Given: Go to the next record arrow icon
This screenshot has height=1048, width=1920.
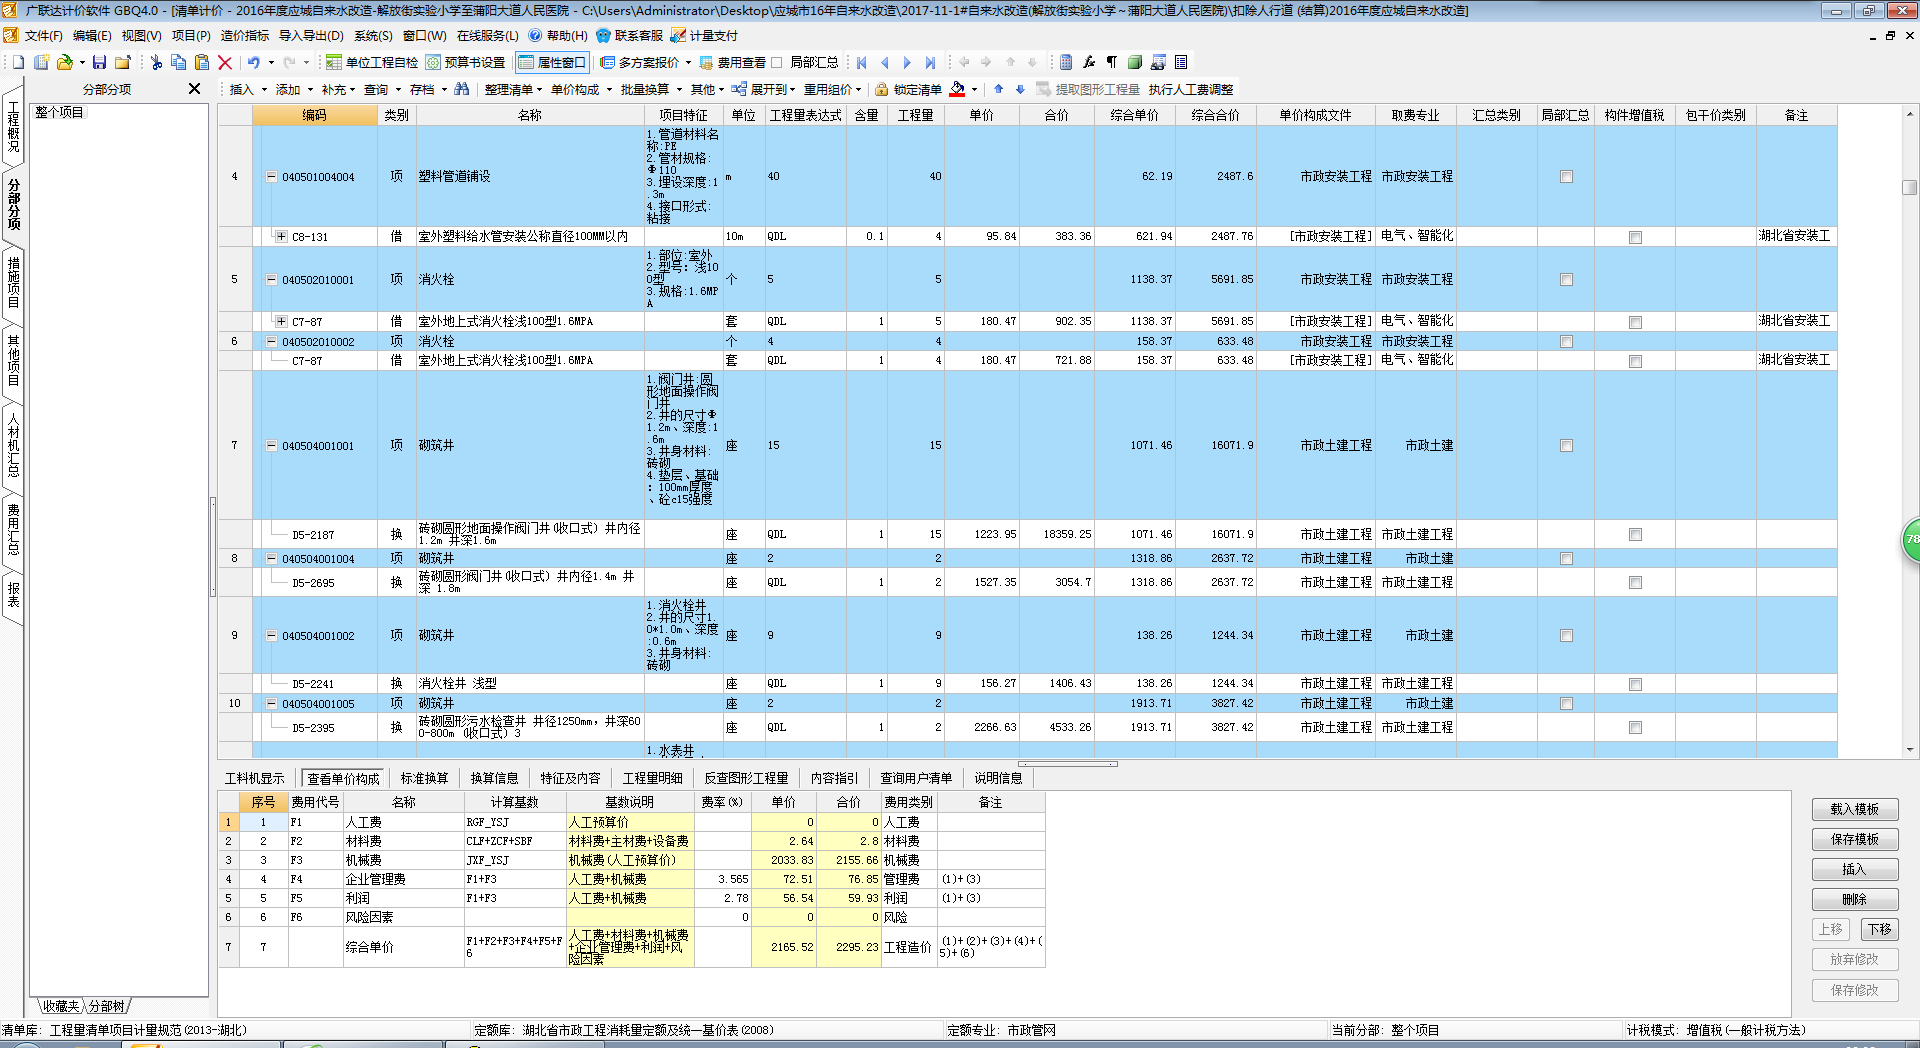Looking at the screenshot, I should [907, 62].
